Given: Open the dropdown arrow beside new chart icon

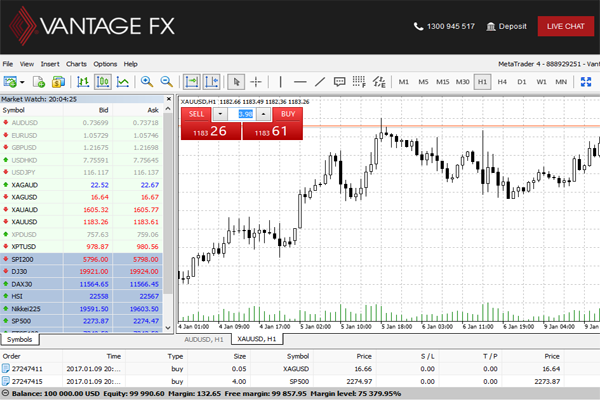Looking at the screenshot, I should [22, 82].
